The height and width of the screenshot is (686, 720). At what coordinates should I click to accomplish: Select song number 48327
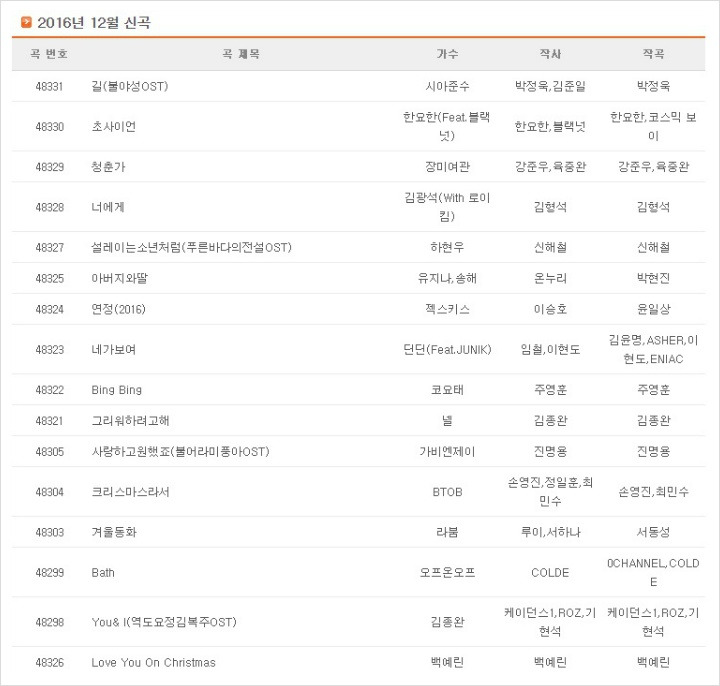point(49,247)
